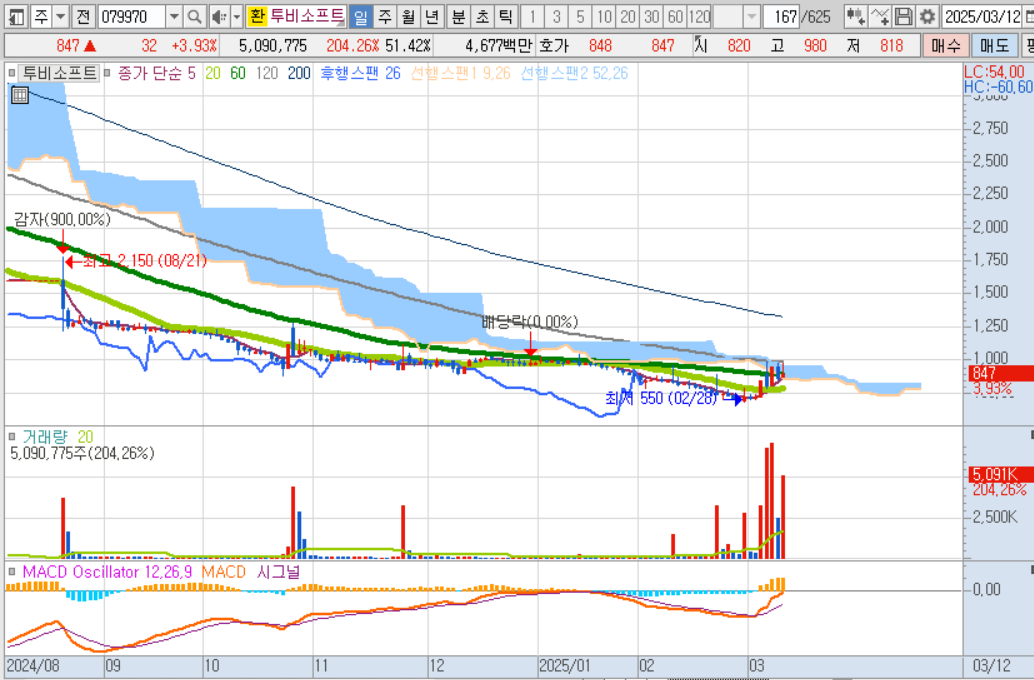Click the 60 moving average legend label
1034x680 pixels.
(237, 73)
